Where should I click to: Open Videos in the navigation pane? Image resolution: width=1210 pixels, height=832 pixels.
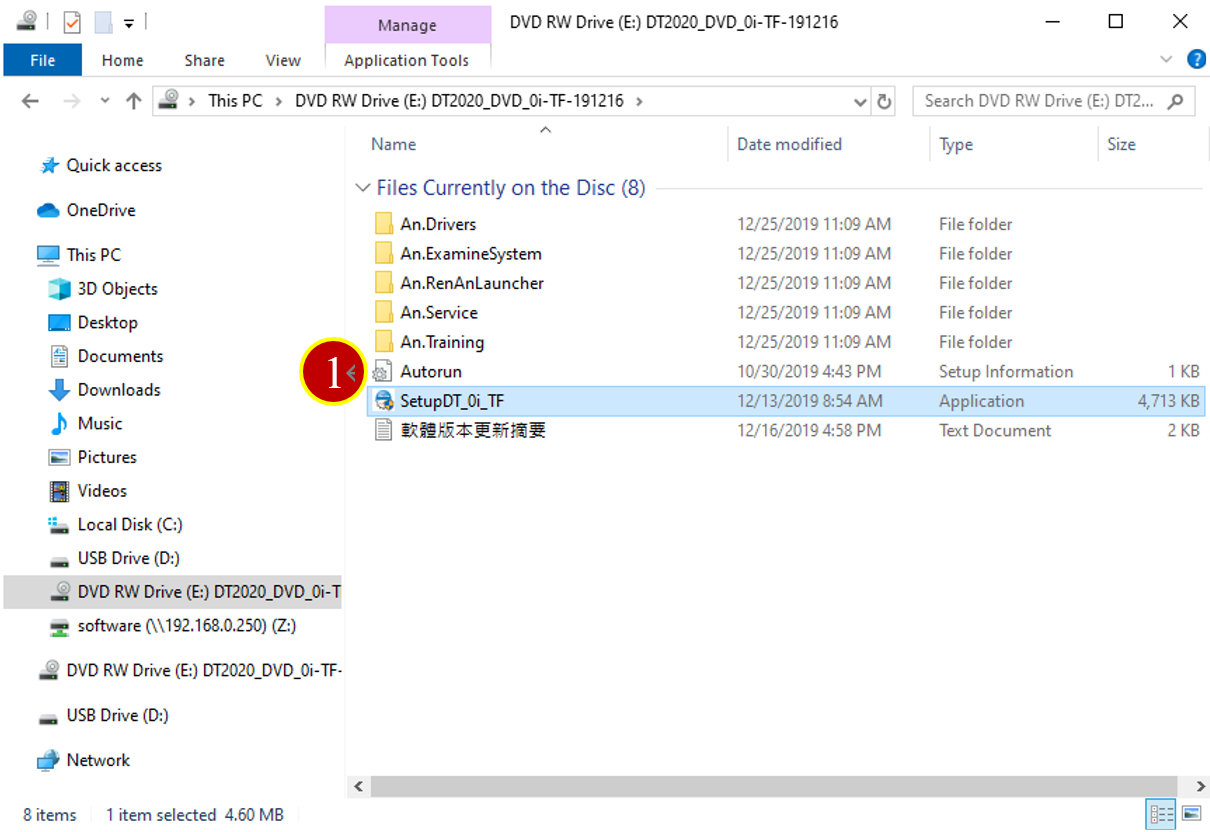pyautogui.click(x=102, y=491)
